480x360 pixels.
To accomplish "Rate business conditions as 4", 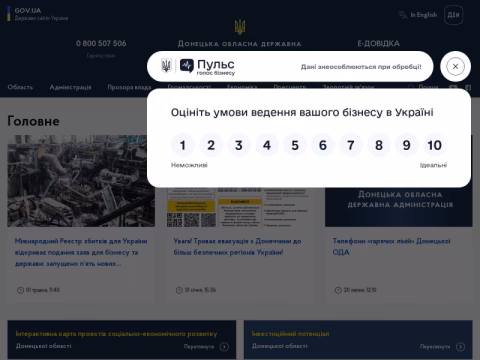I will 267,145.
